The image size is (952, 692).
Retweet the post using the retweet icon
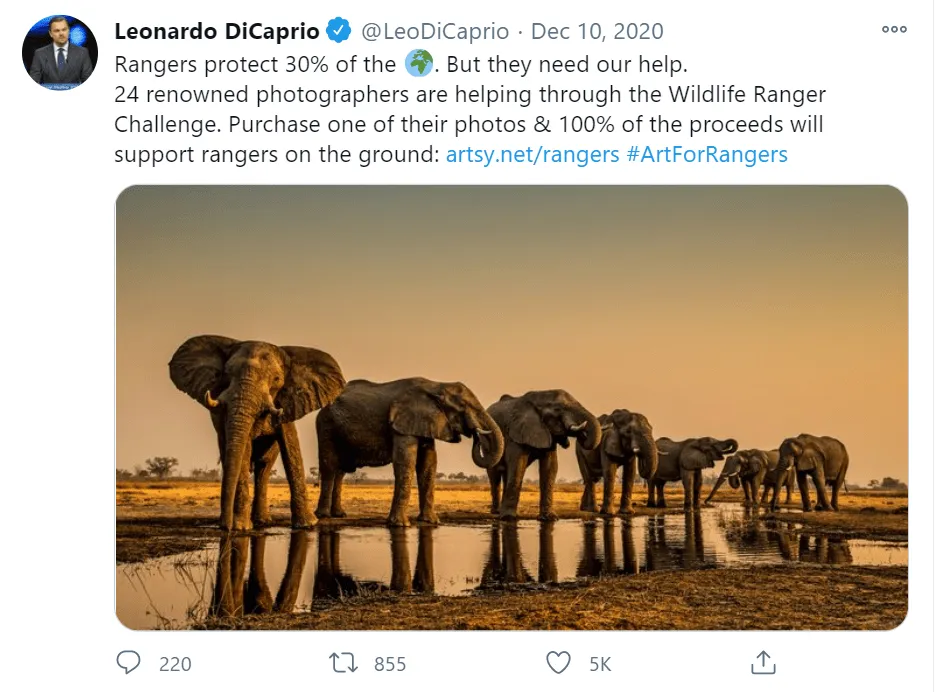pyautogui.click(x=343, y=662)
